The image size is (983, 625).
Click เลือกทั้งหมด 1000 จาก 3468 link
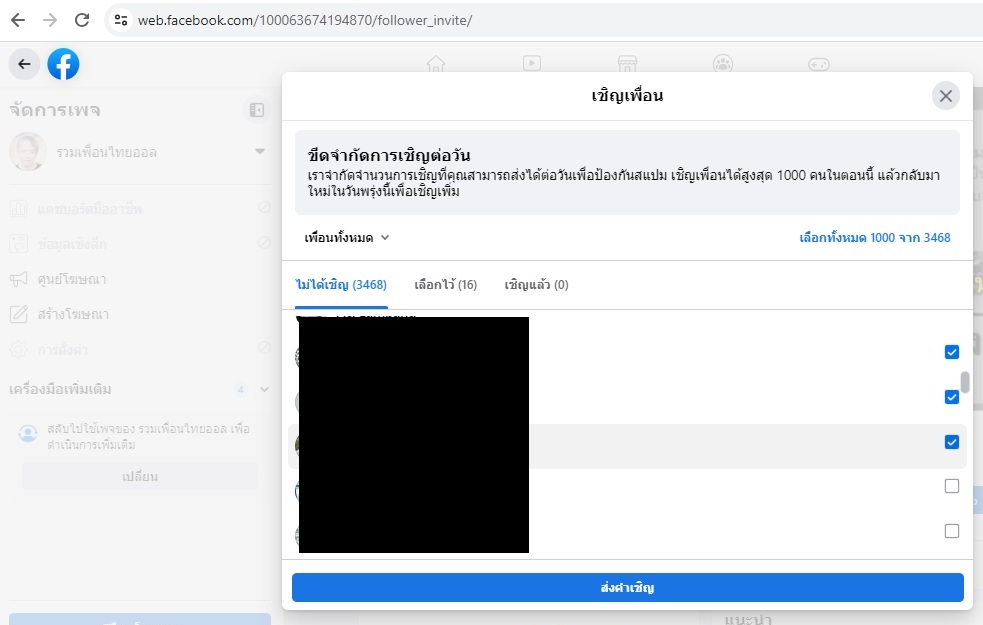click(x=875, y=237)
